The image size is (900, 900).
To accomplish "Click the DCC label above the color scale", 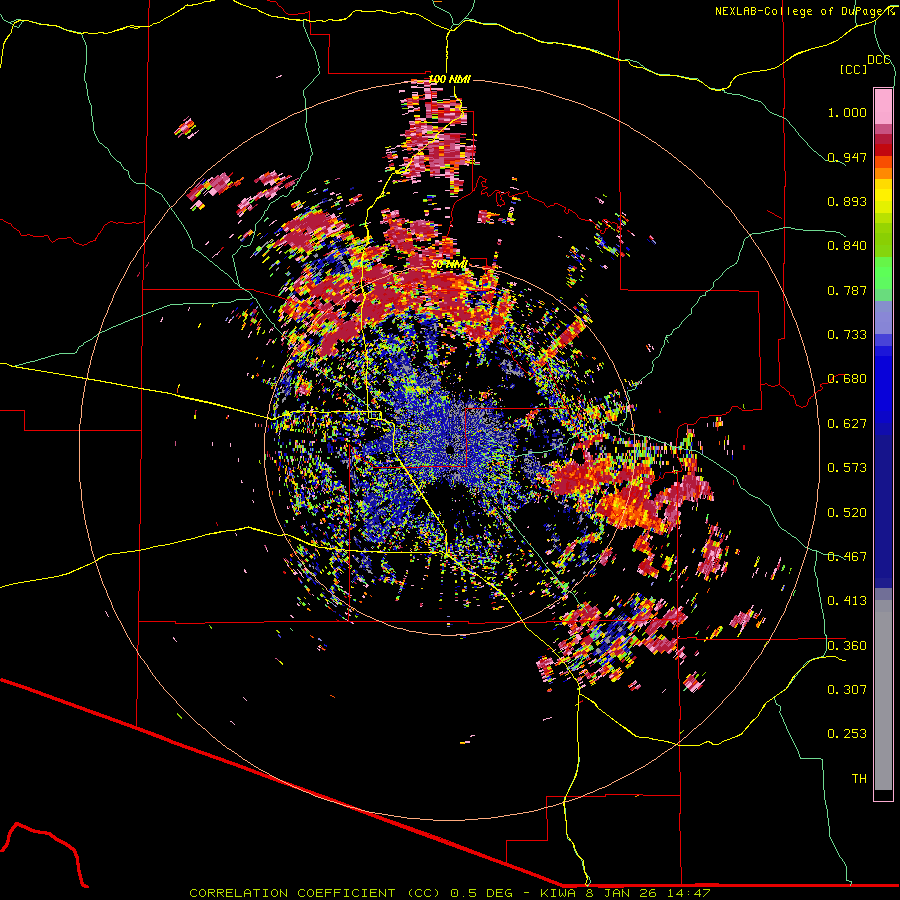I will tap(879, 60).
